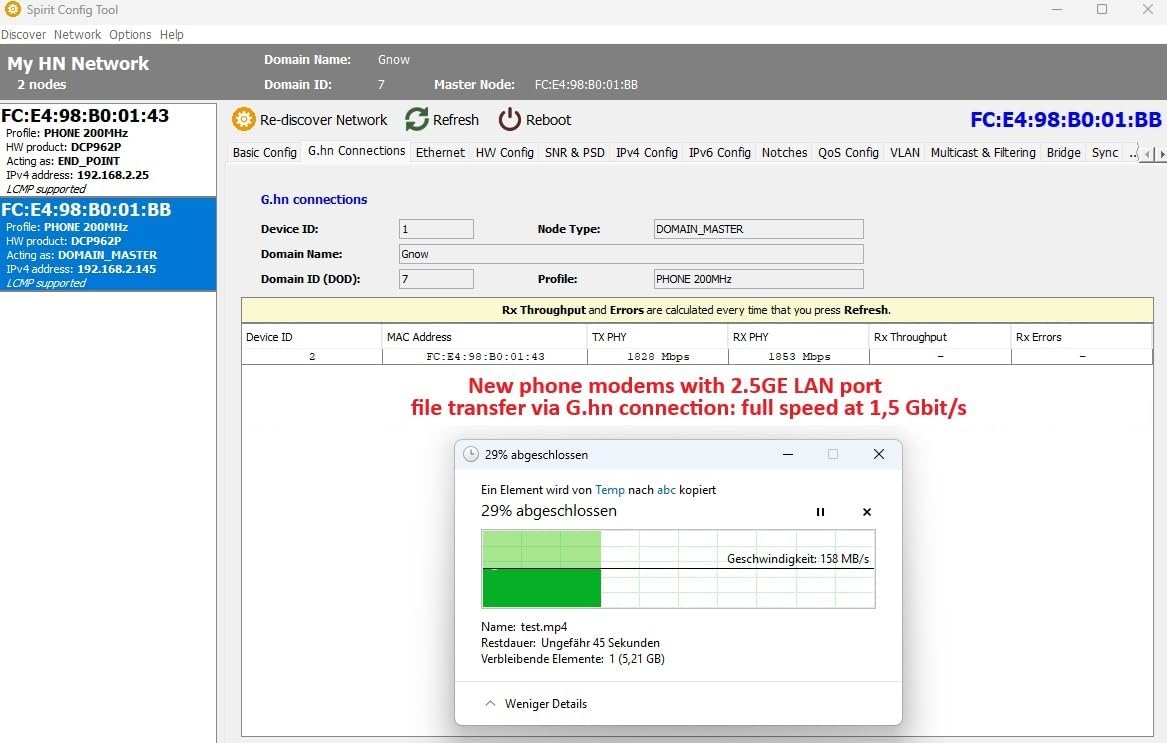
Task: Click the copy progress speed graph
Action: (678, 570)
